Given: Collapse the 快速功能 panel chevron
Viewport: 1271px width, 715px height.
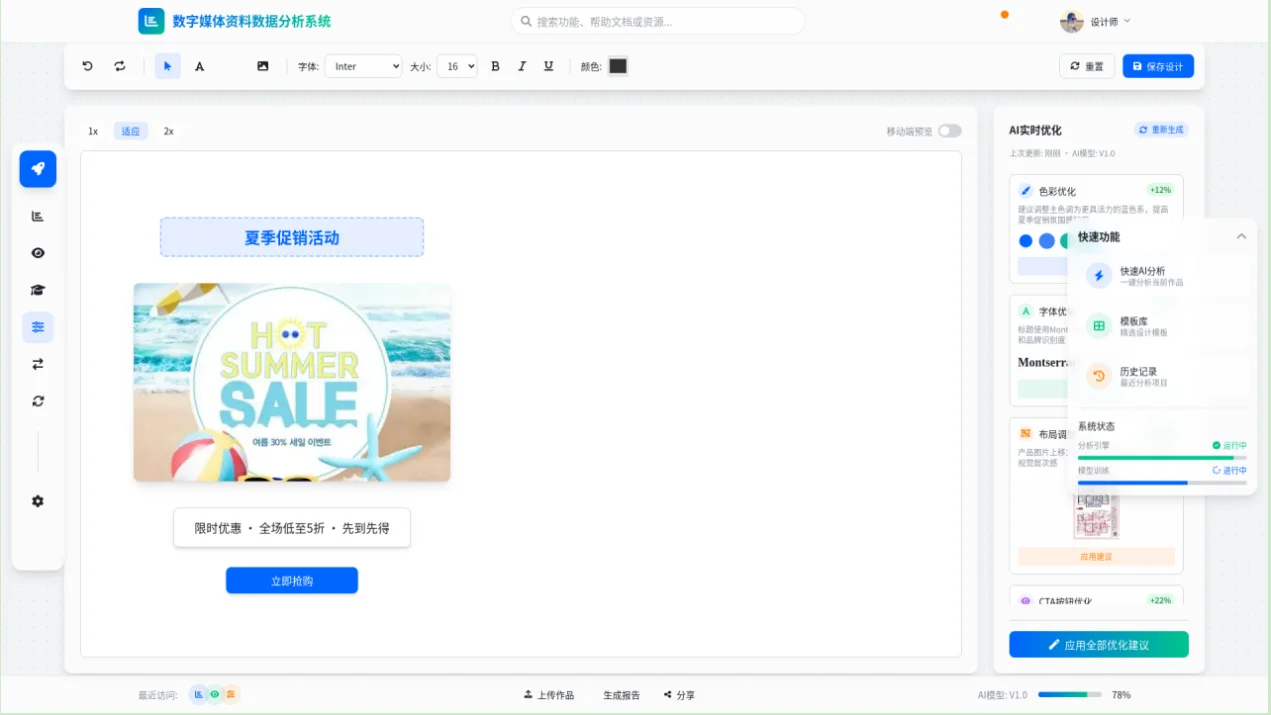Looking at the screenshot, I should pos(1242,235).
